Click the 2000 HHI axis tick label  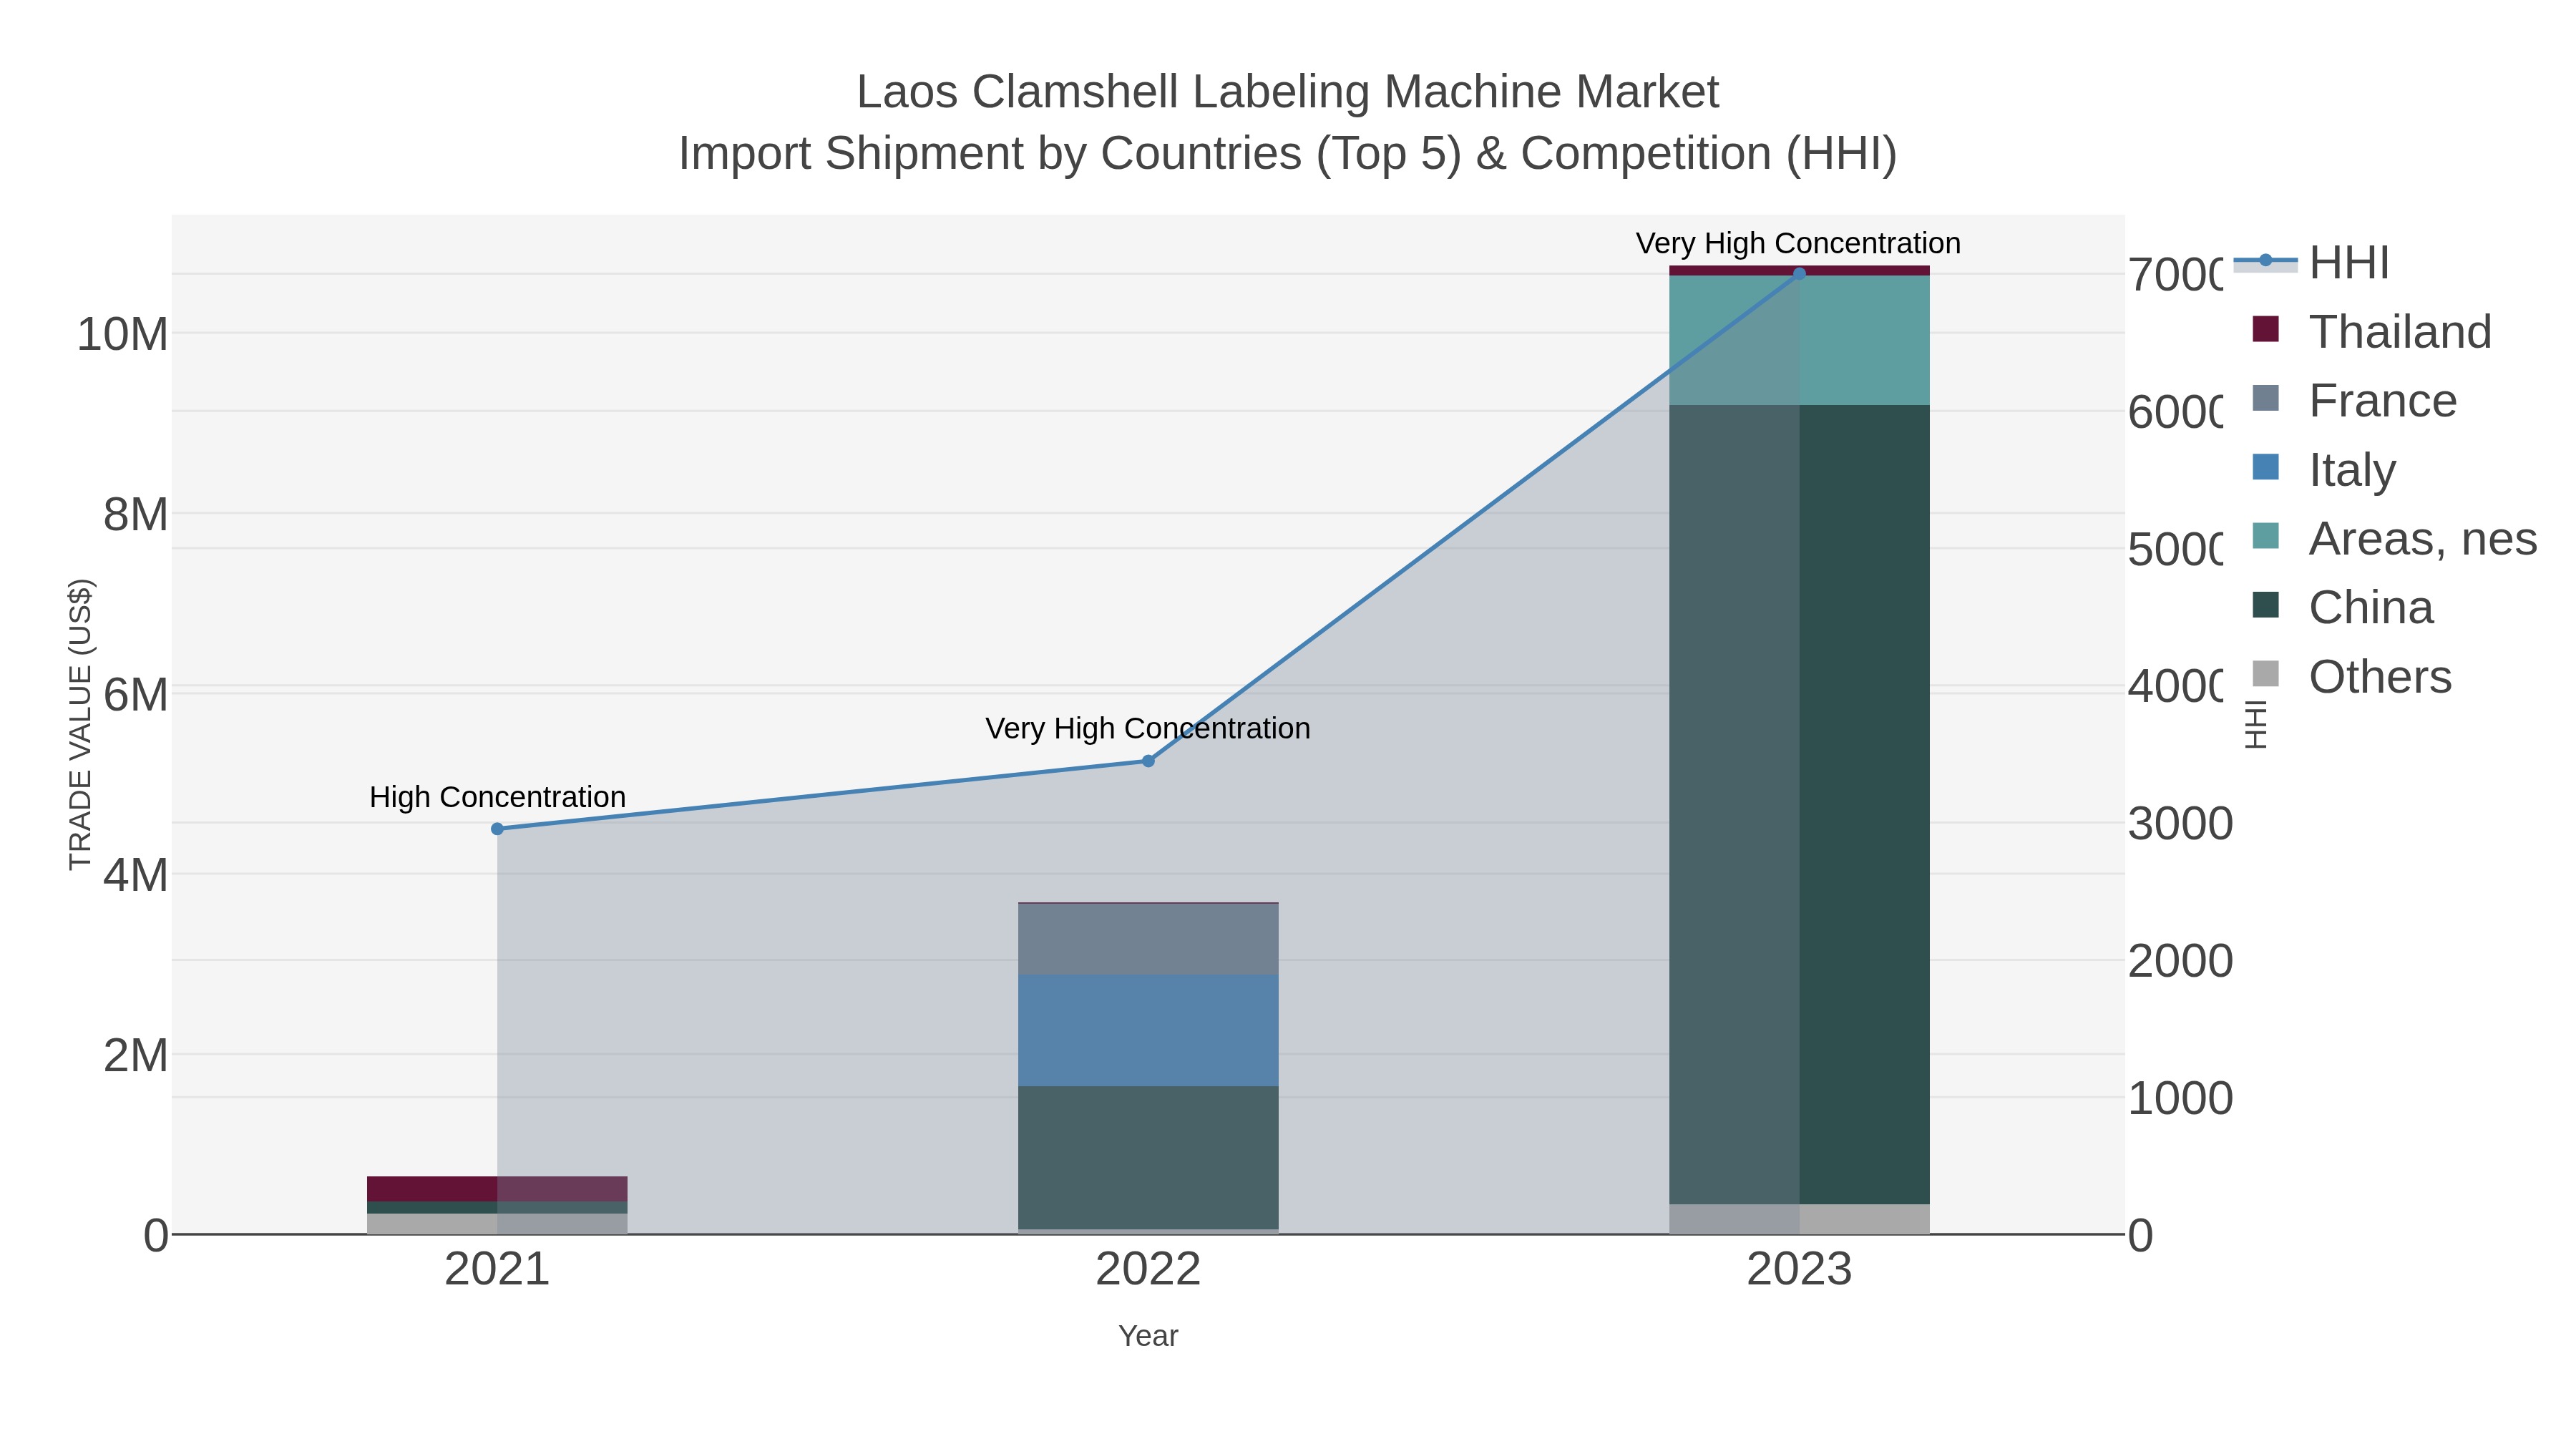[x=2180, y=961]
